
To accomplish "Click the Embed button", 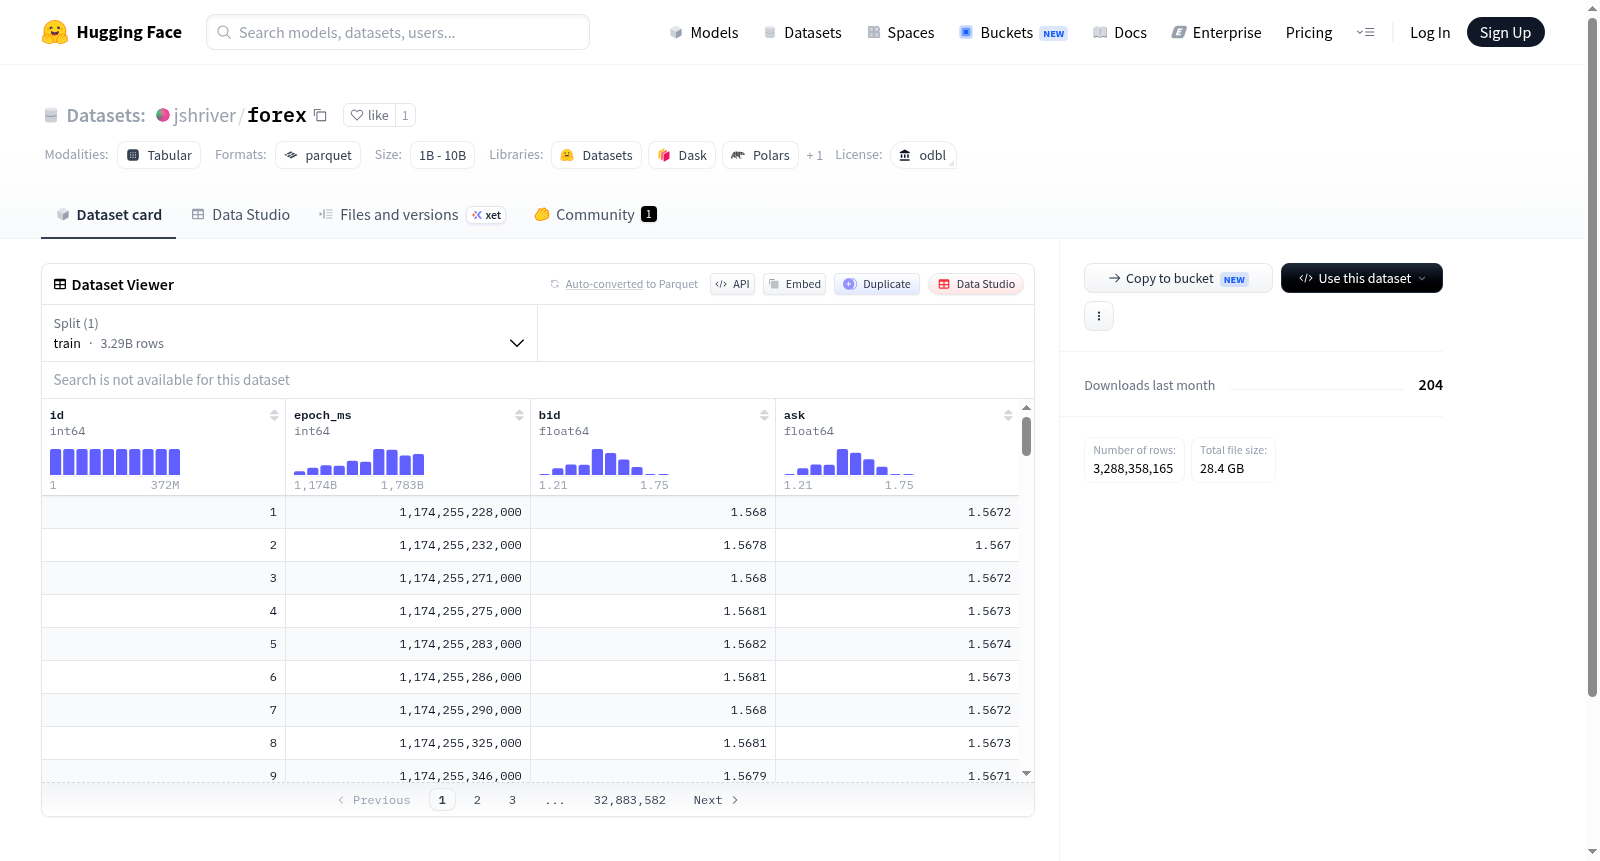I will [794, 284].
